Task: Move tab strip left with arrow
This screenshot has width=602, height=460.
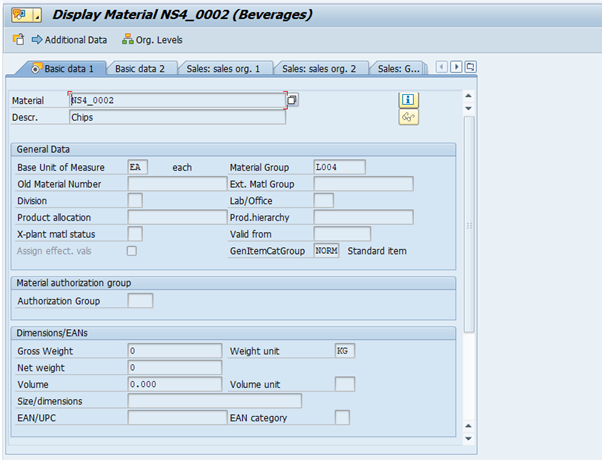Action: click(x=442, y=67)
